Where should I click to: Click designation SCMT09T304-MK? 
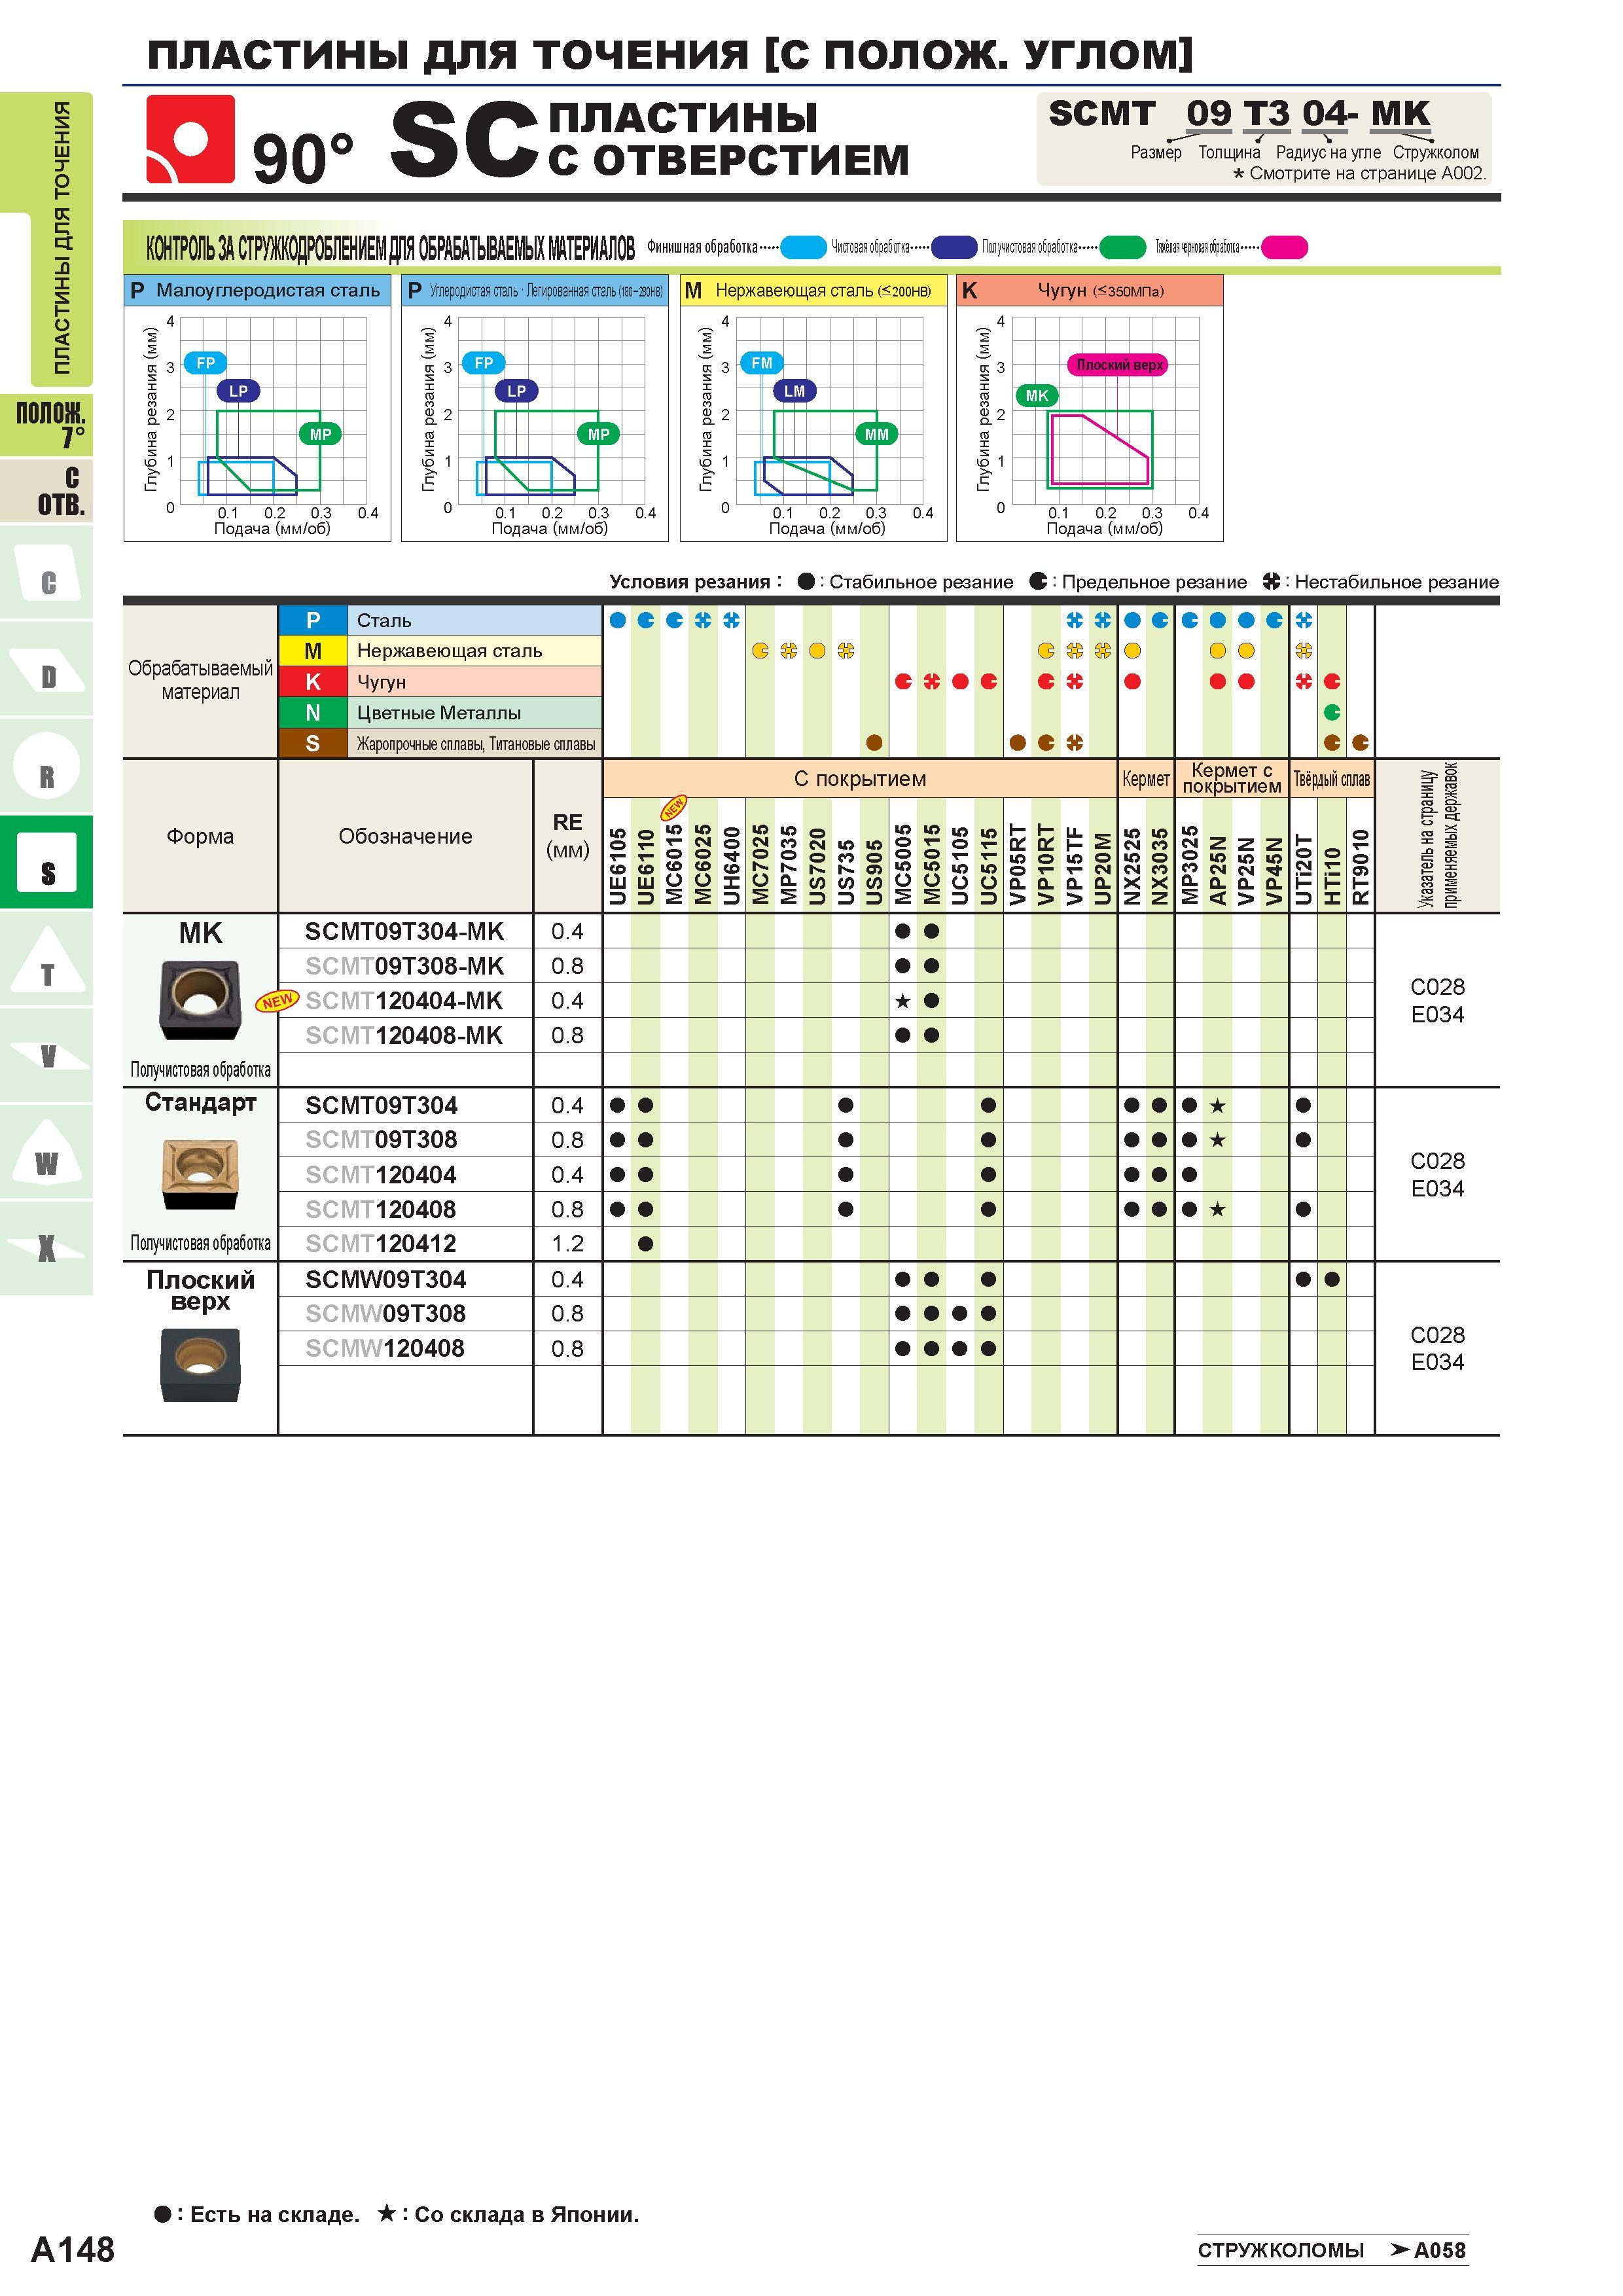click(404, 931)
